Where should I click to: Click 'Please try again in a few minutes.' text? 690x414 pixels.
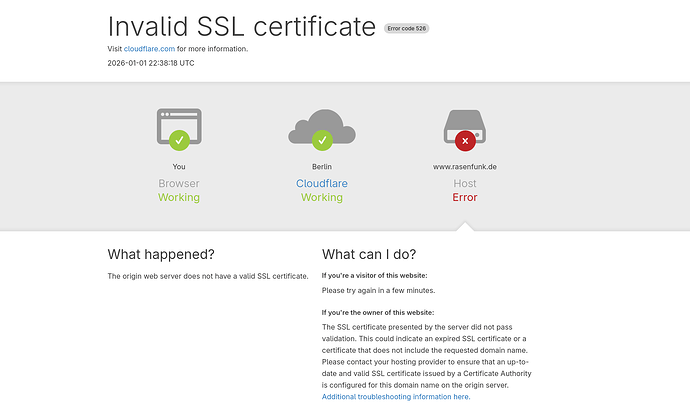[378, 290]
